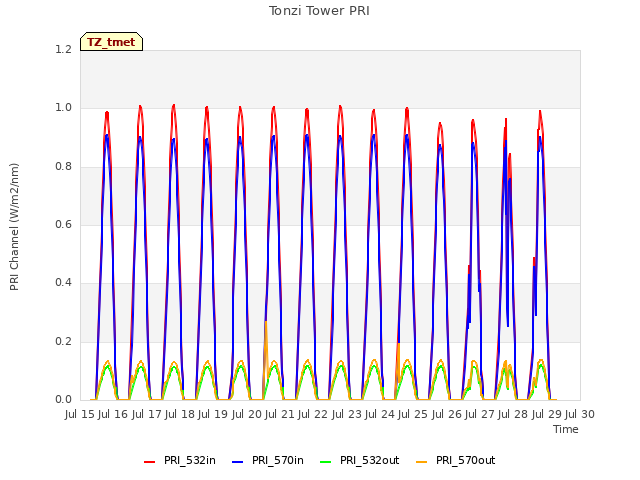Click the PRI_532out legend label
The image size is (640, 480).
[x=369, y=460]
